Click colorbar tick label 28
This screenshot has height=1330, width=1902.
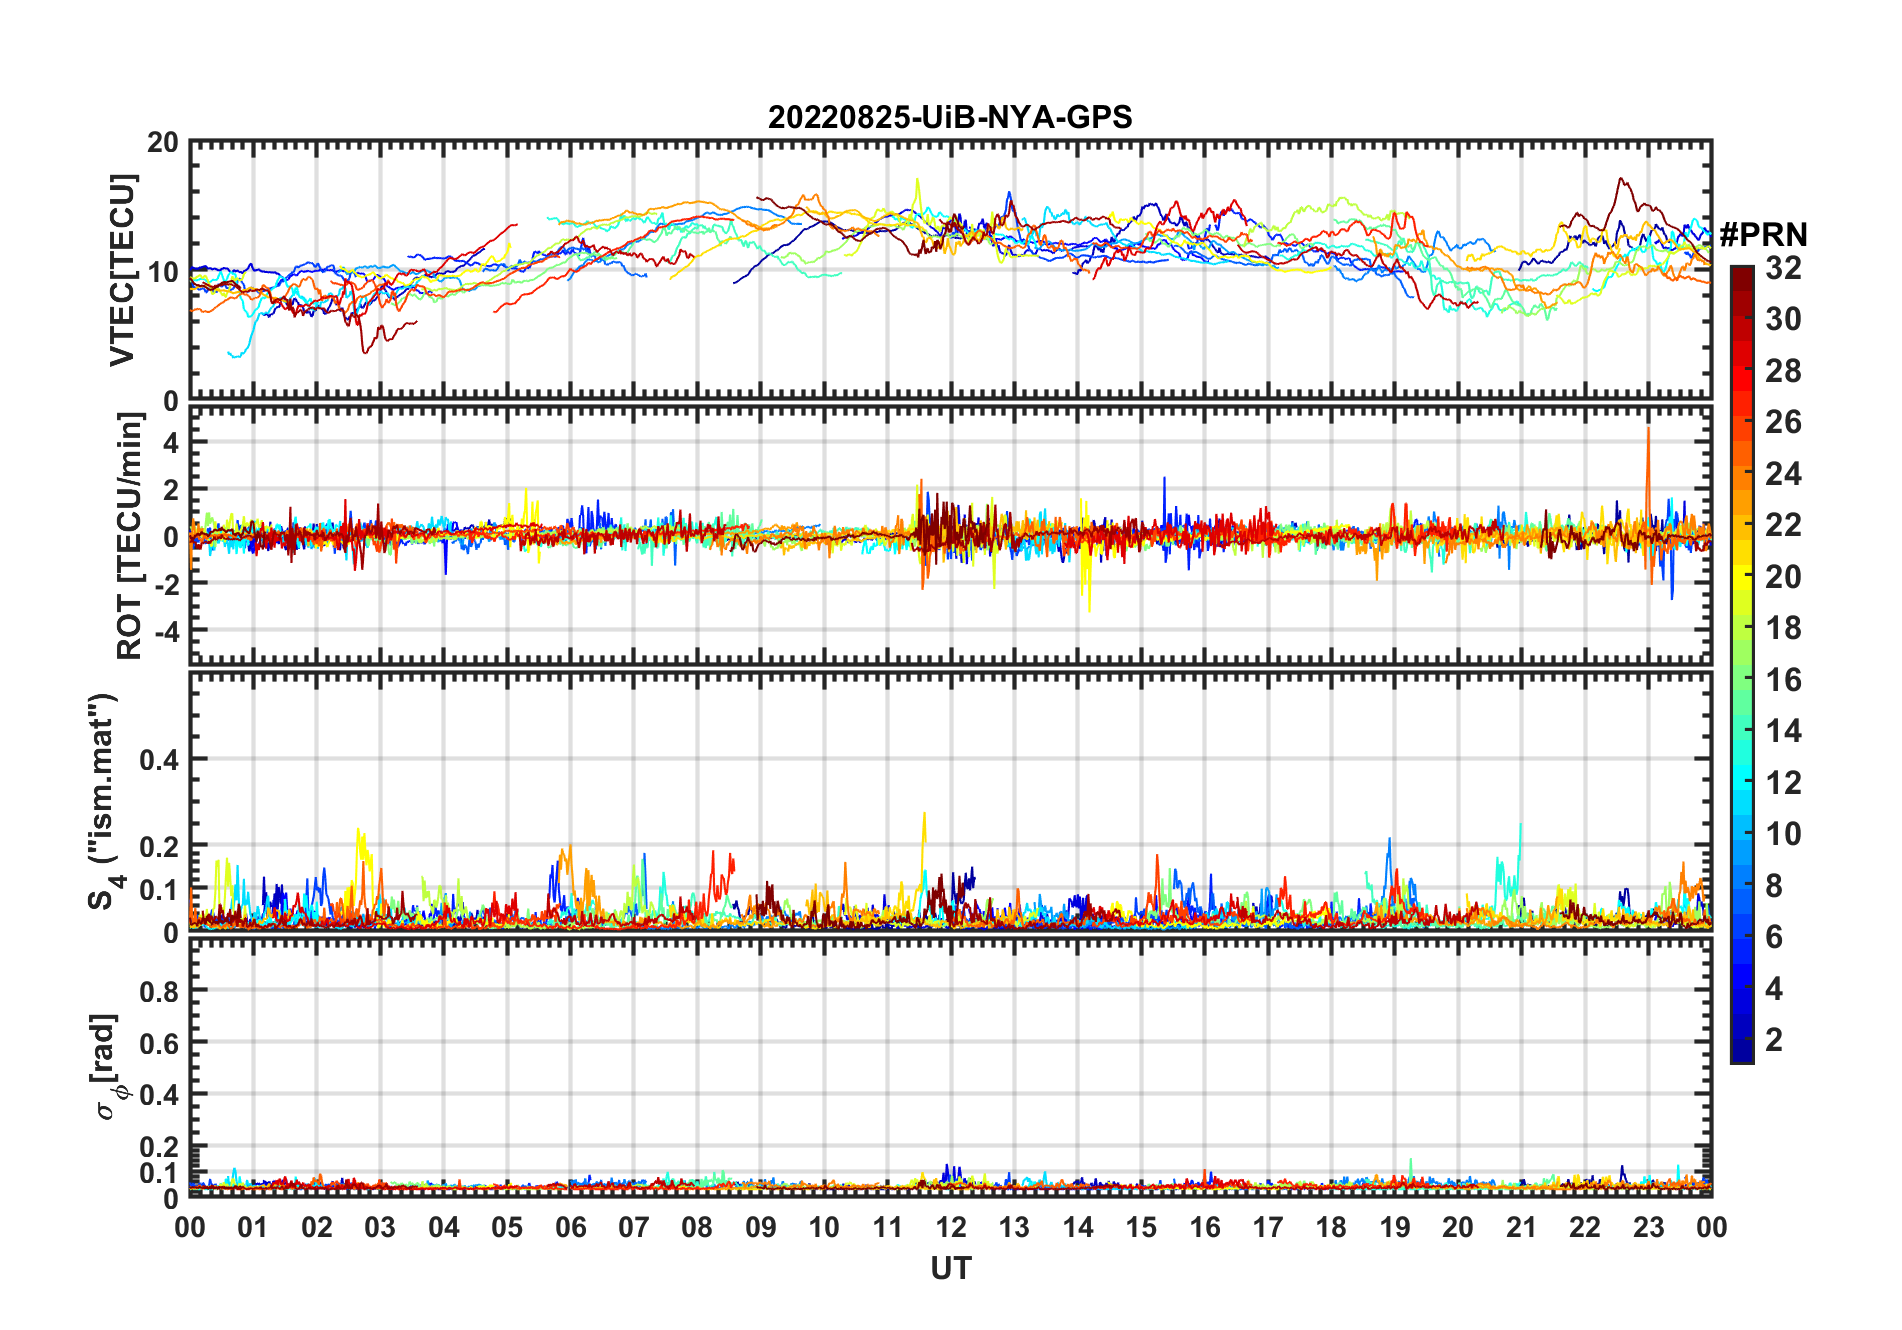click(1783, 371)
